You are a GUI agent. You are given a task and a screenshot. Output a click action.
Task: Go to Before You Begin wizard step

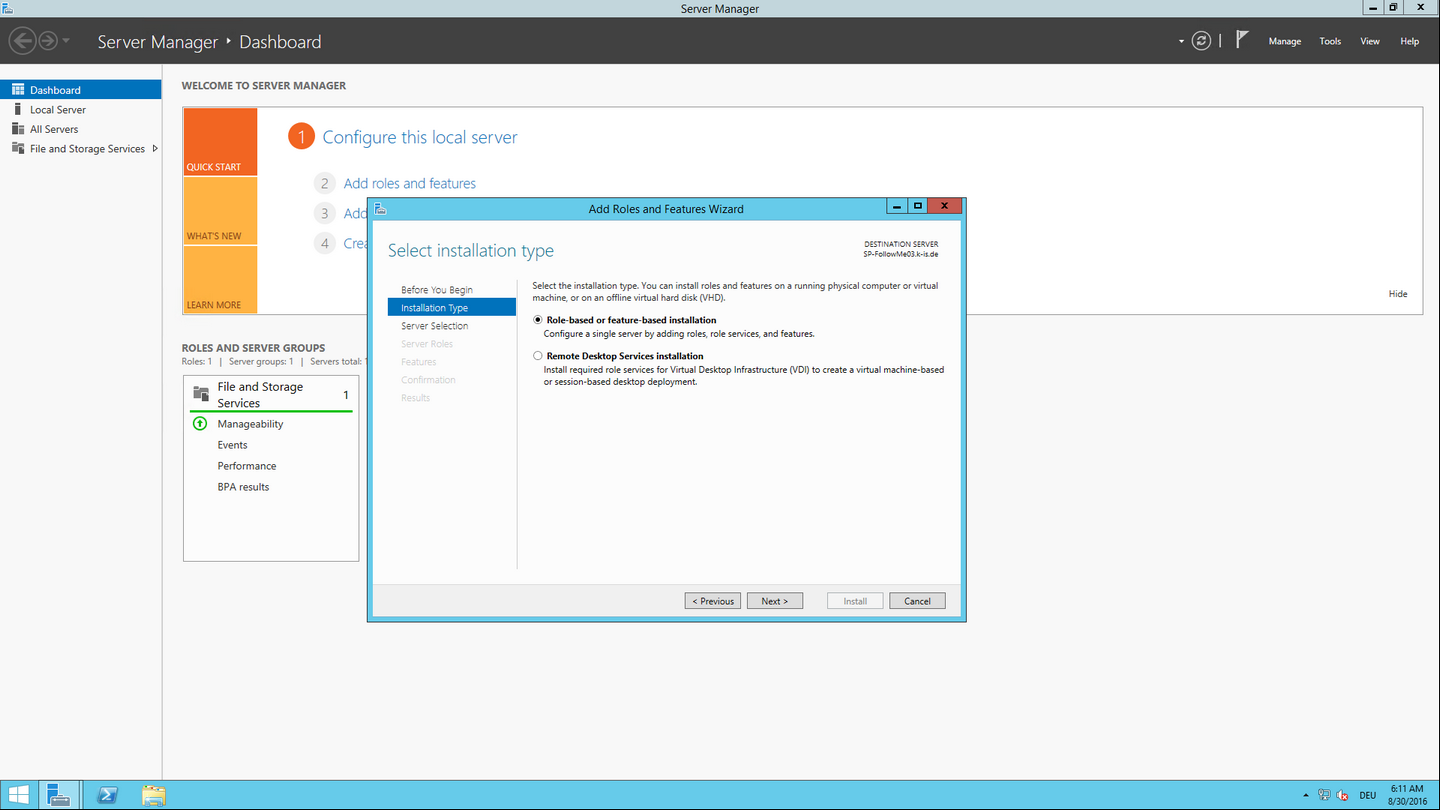(x=437, y=290)
